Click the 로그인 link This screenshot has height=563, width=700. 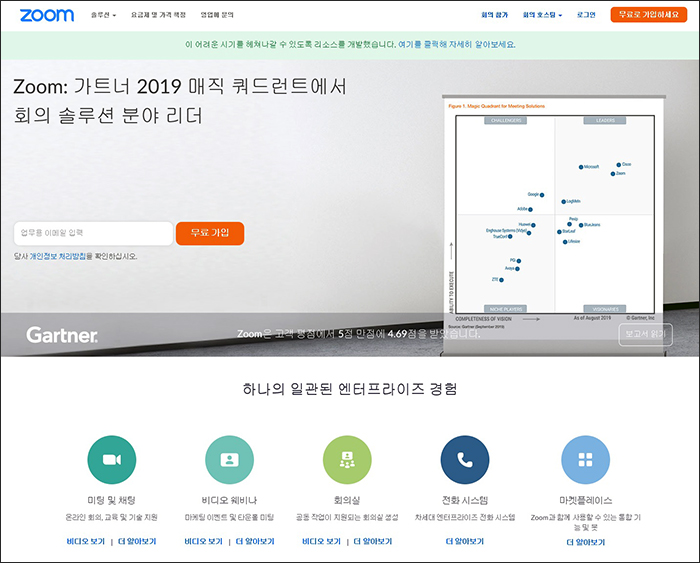point(586,15)
